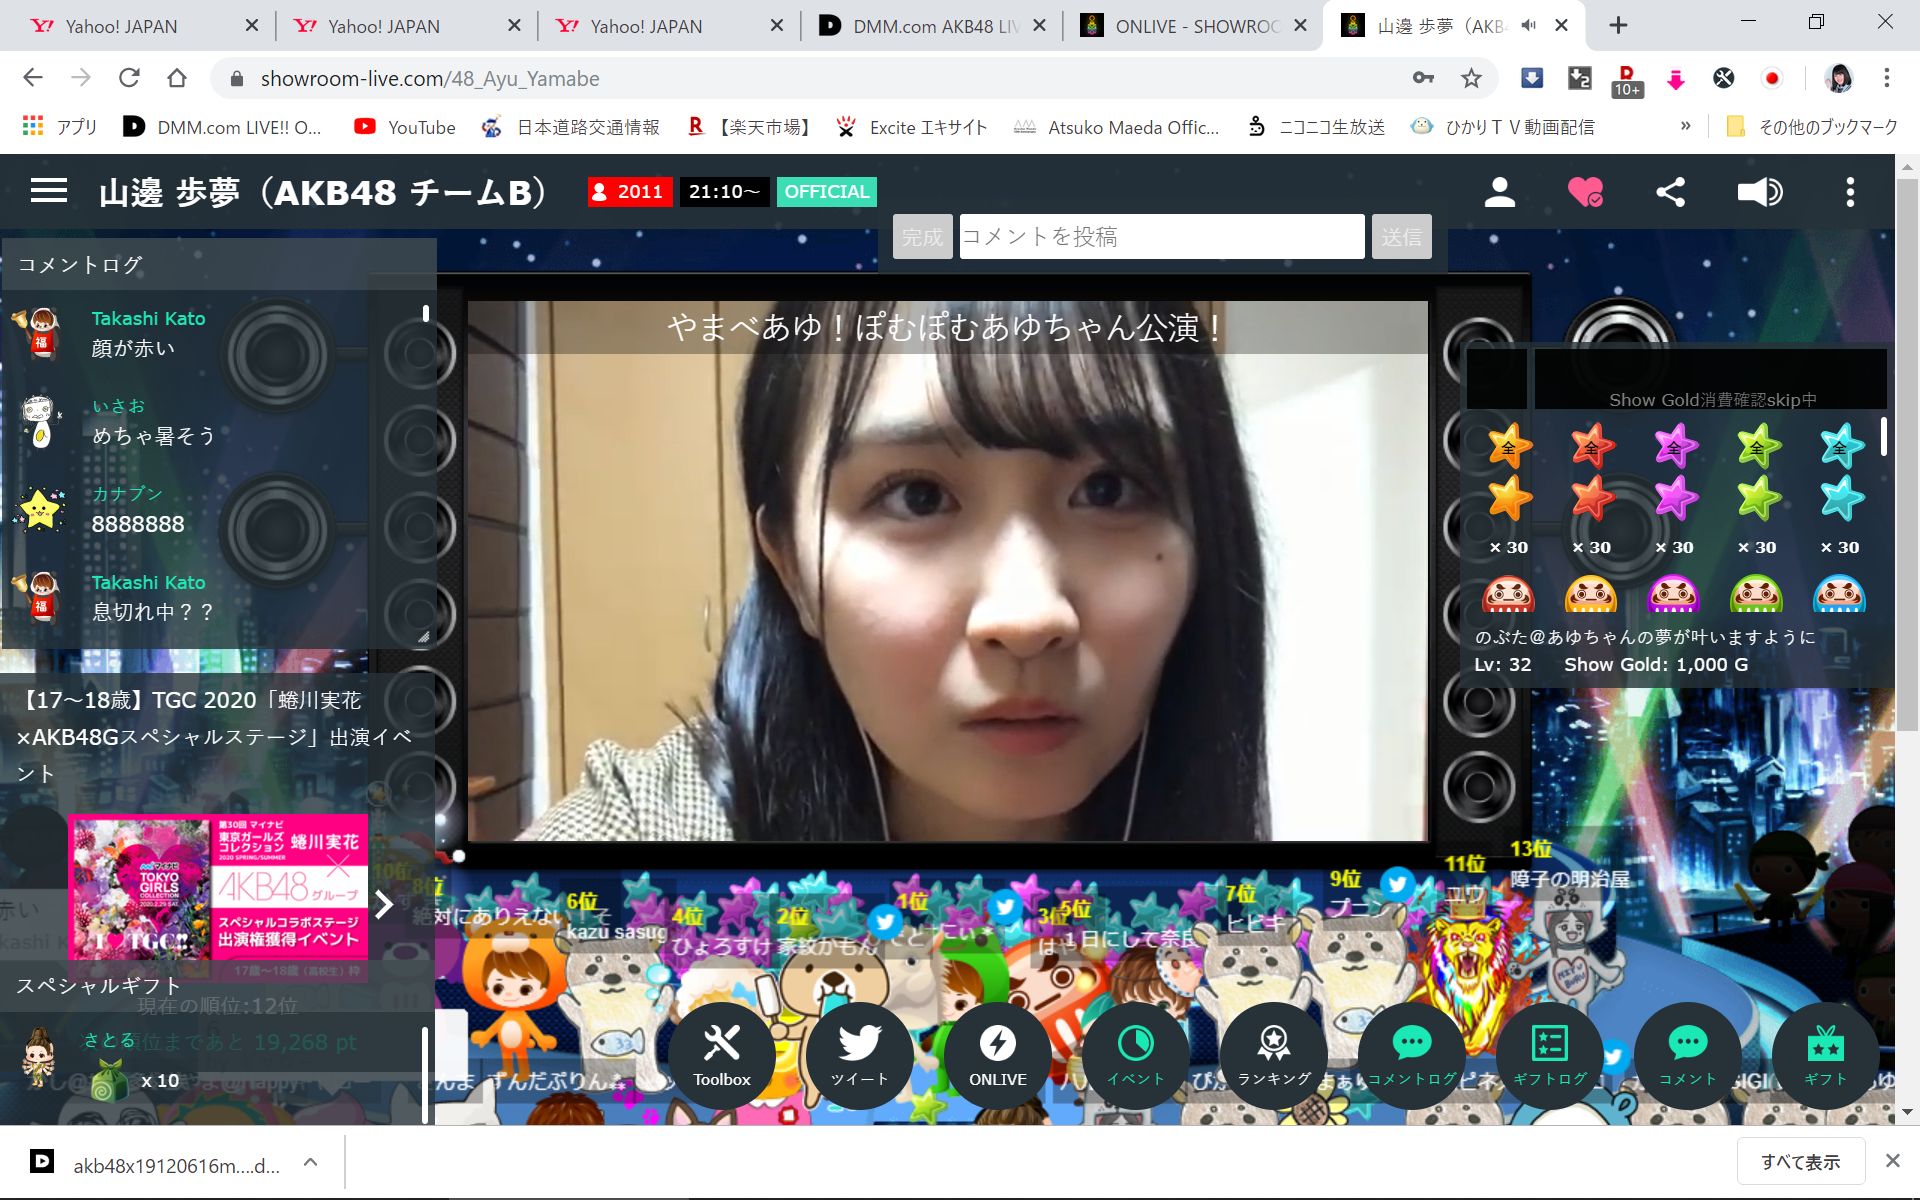This screenshot has width=1920, height=1200.
Task: Open a new browser tab
Action: coord(1618,26)
